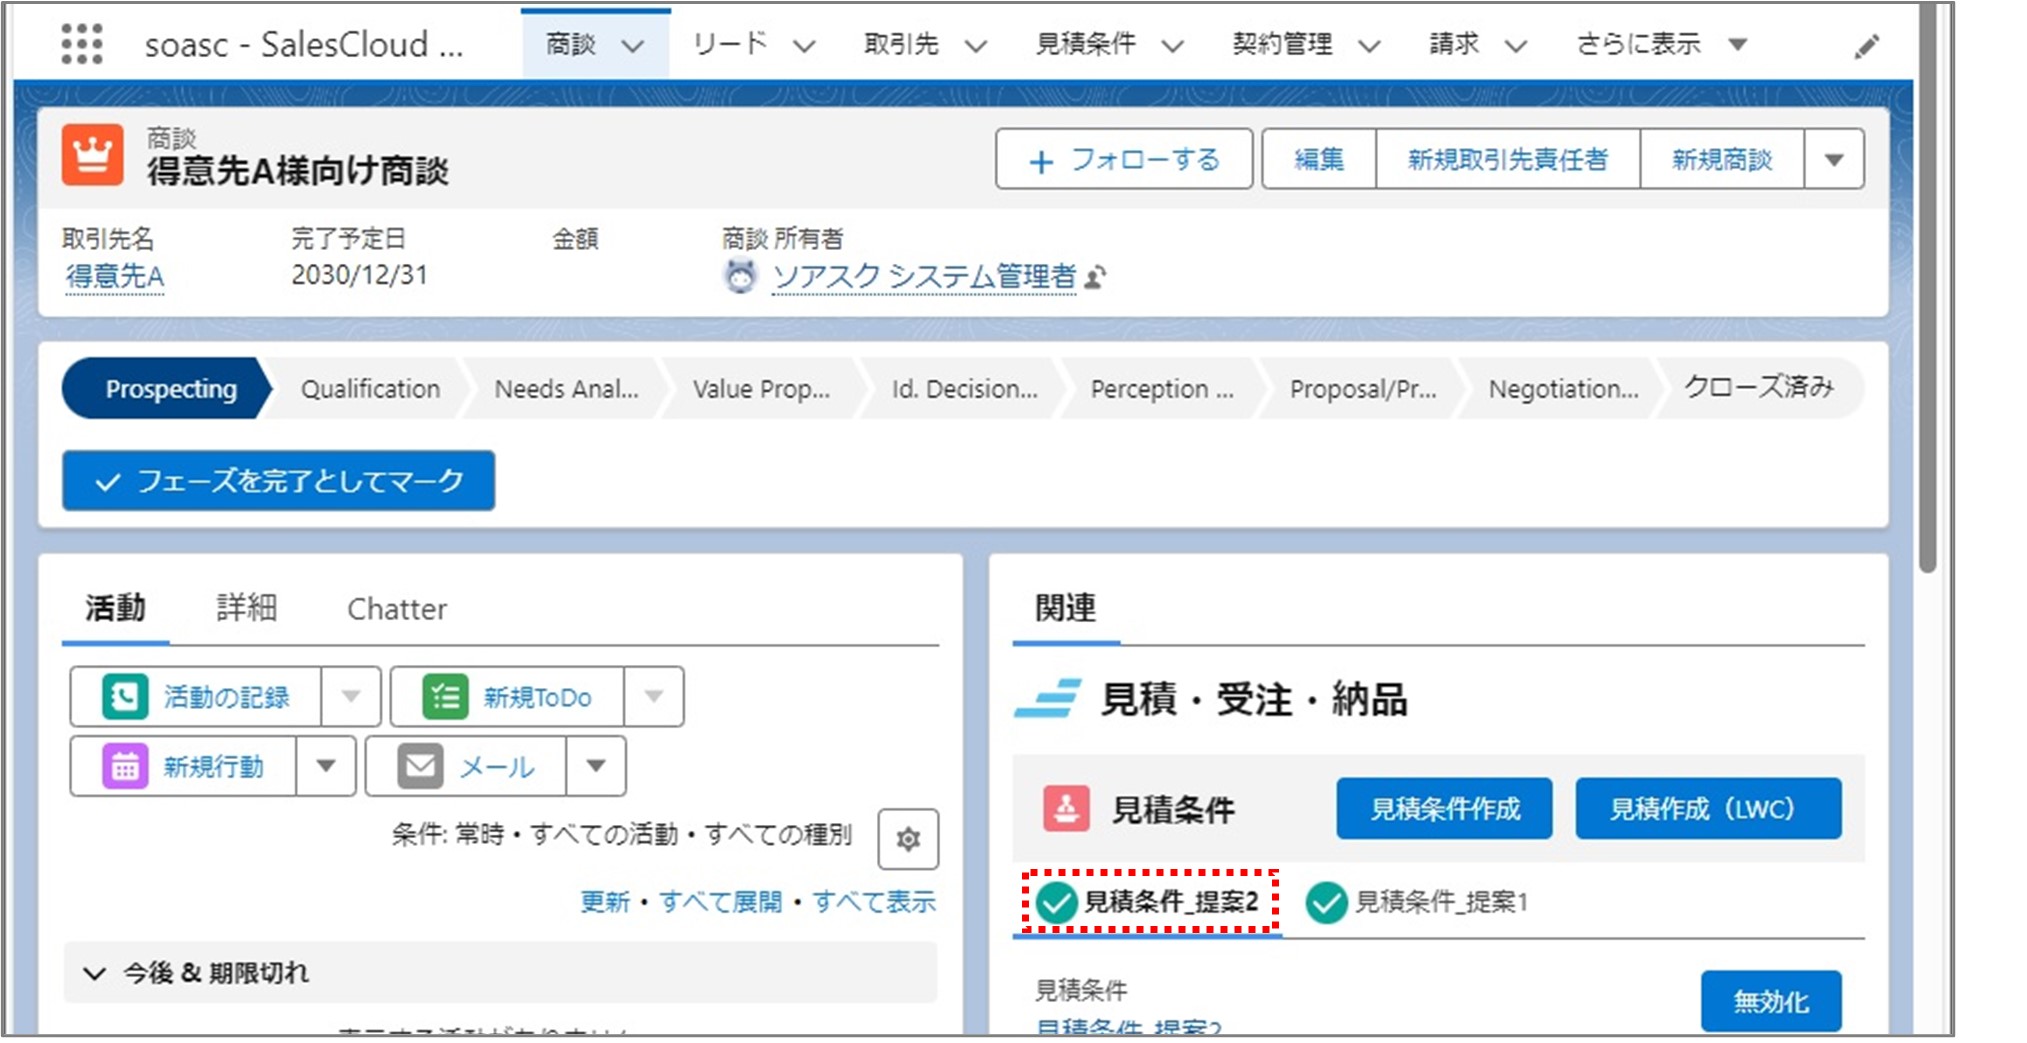Image resolution: width=2027 pixels, height=1043 pixels.
Task: Click the 見積条件作成 button
Action: point(1444,808)
